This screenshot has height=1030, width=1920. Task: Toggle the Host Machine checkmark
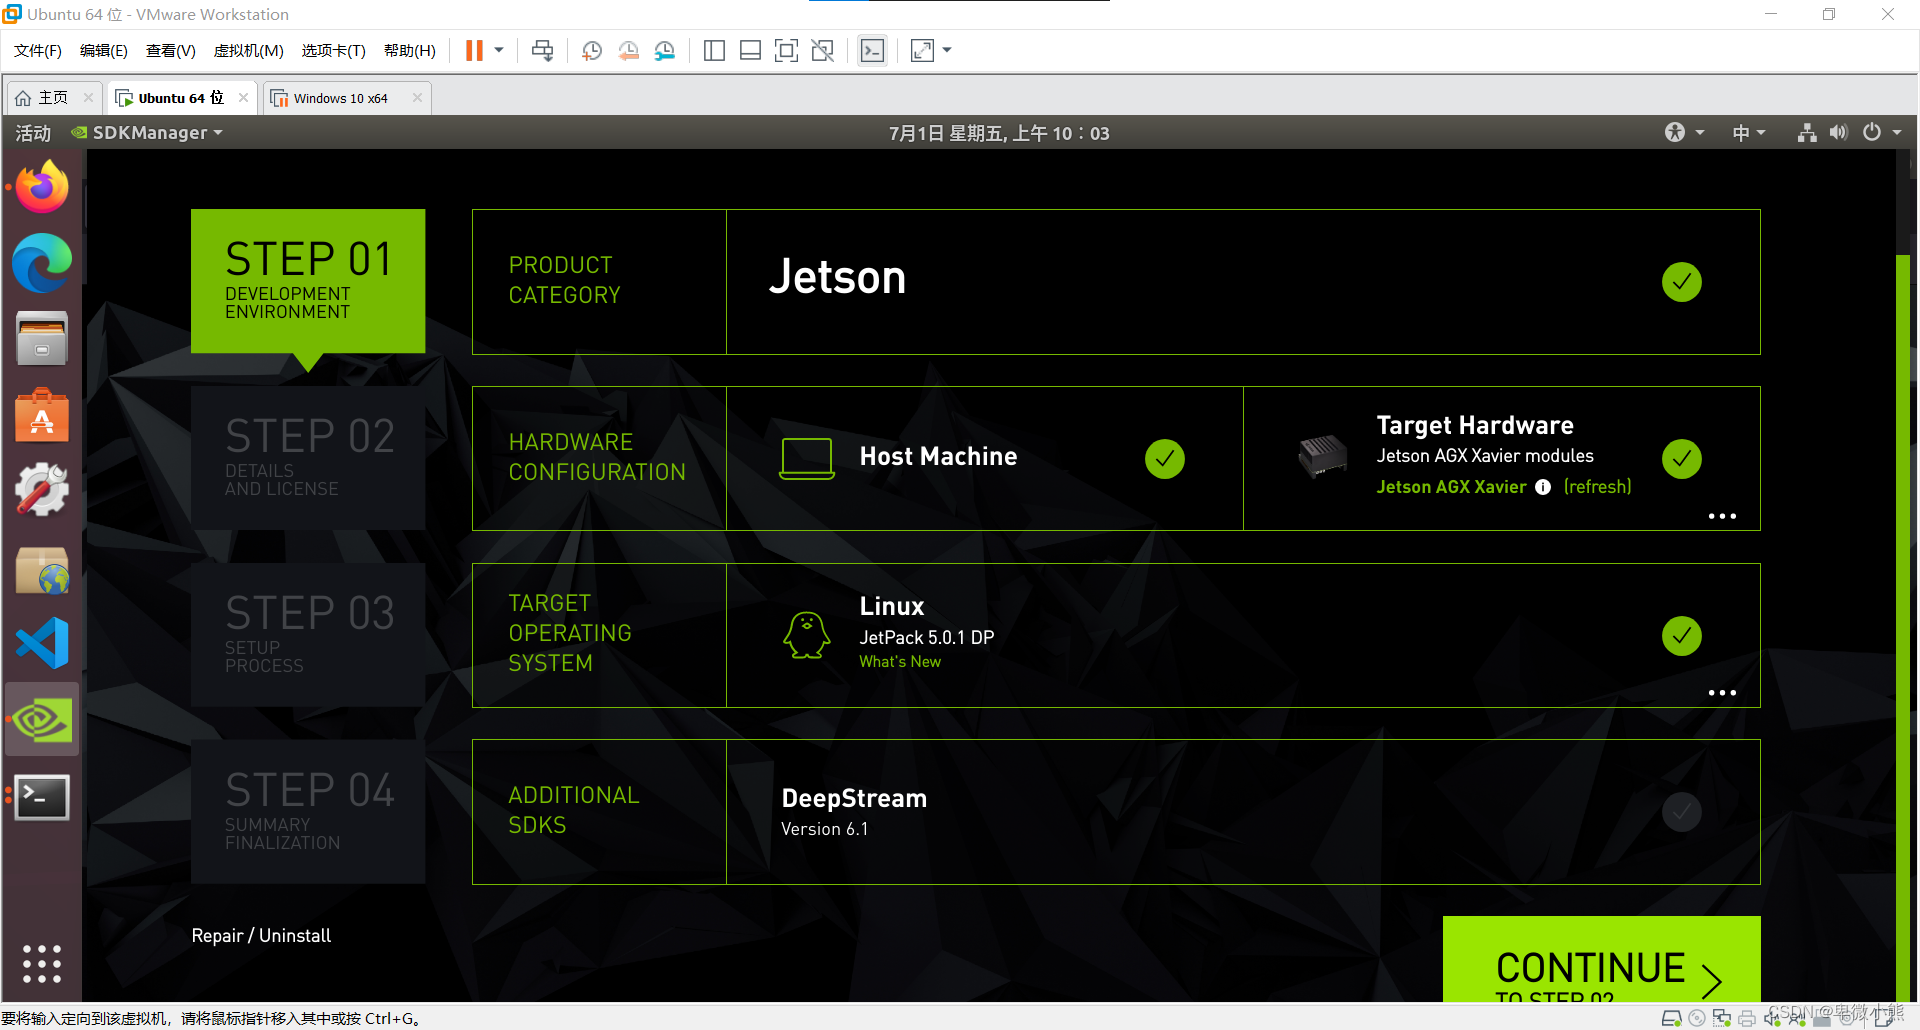(x=1165, y=459)
